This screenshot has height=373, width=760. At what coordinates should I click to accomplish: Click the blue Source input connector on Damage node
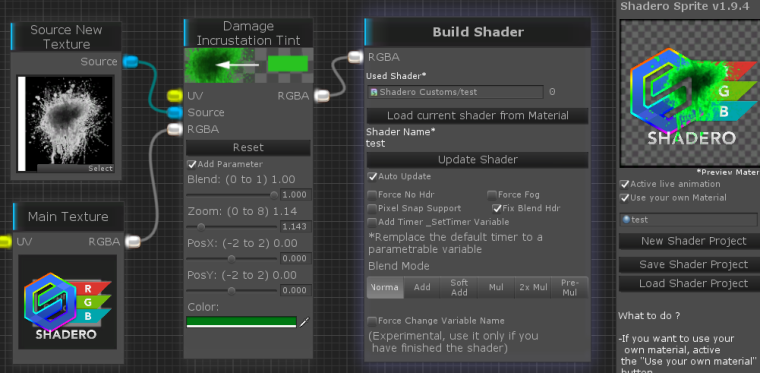(175, 112)
